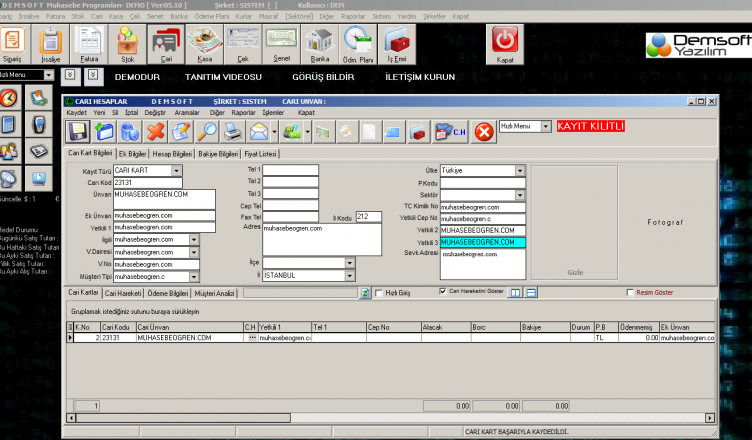This screenshot has height=440, width=752.
Task: Switch to the Cari Hareketi tab
Action: coord(123,293)
